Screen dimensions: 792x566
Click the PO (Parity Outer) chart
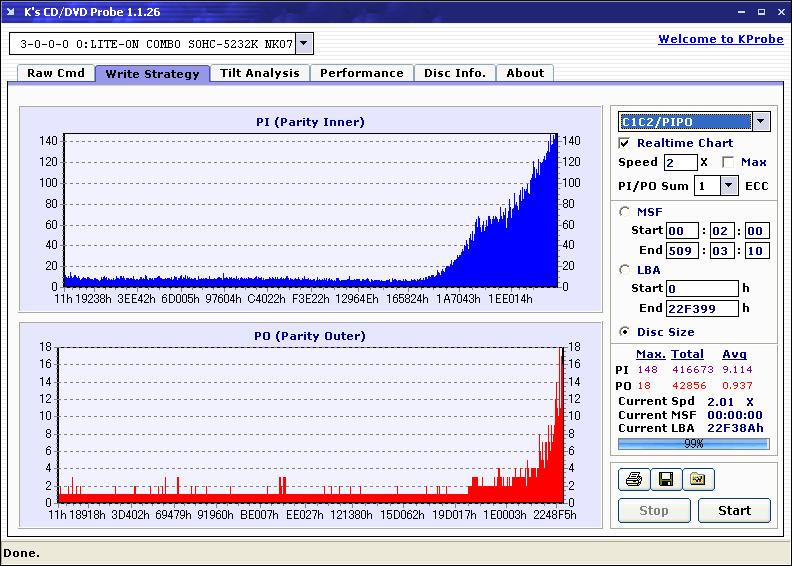311,425
